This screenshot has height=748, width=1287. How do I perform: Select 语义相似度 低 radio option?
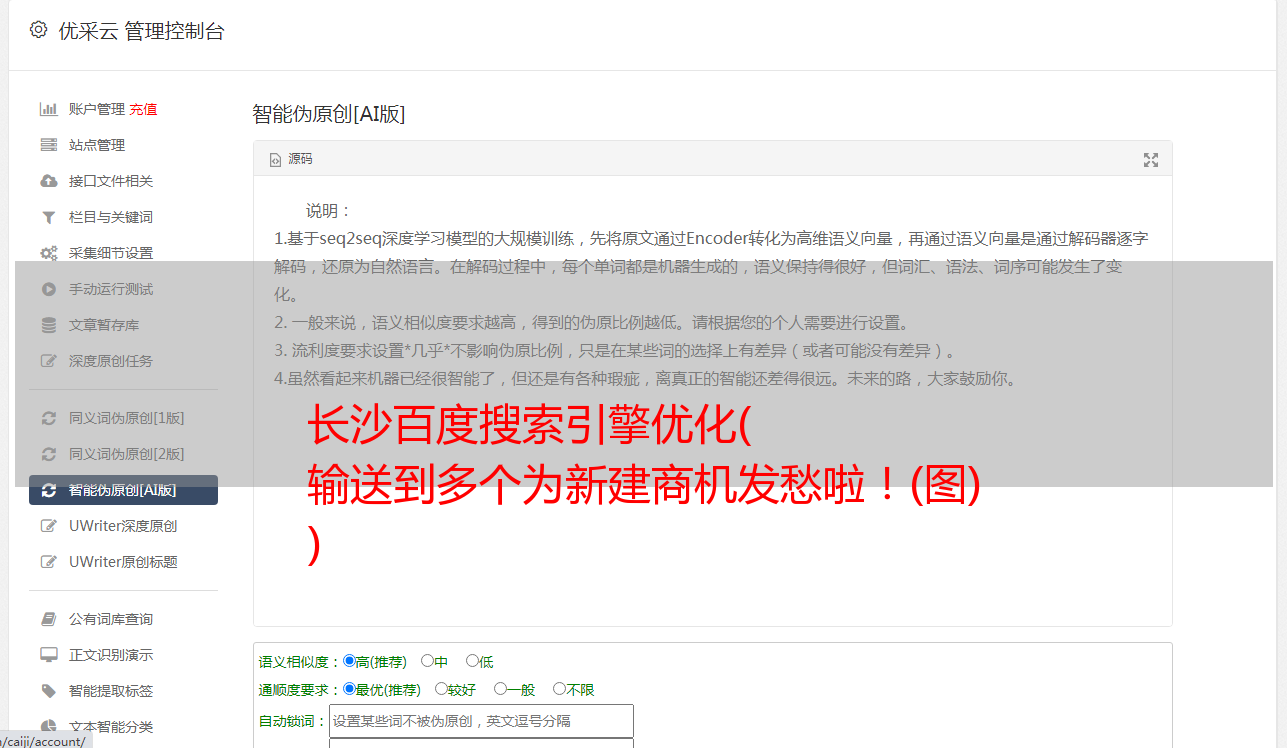pyautogui.click(x=472, y=661)
